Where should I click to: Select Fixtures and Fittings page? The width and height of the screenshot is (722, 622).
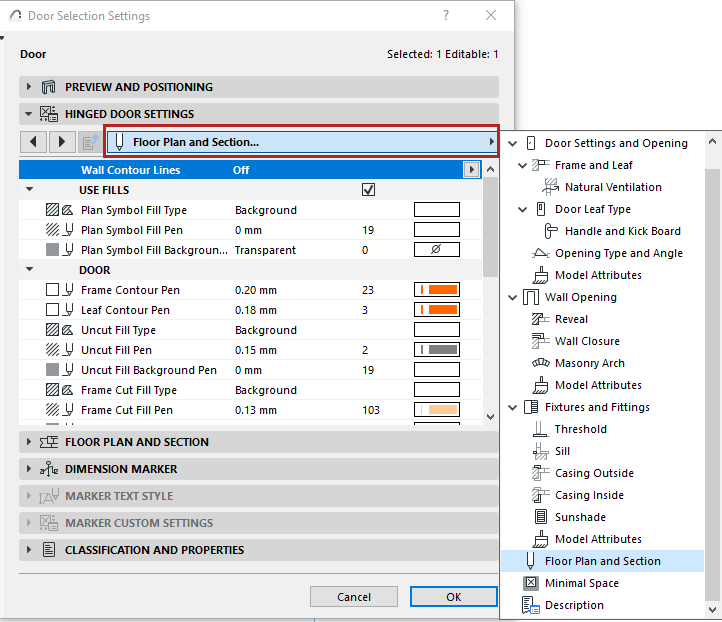click(x=597, y=407)
